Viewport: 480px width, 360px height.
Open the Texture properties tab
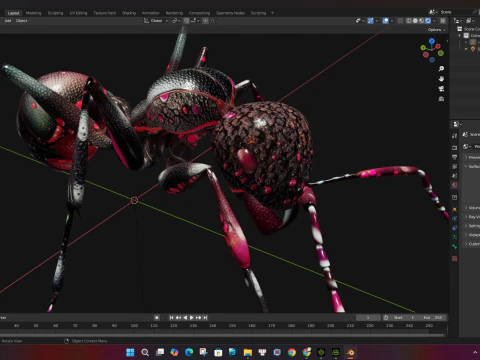(x=454, y=259)
